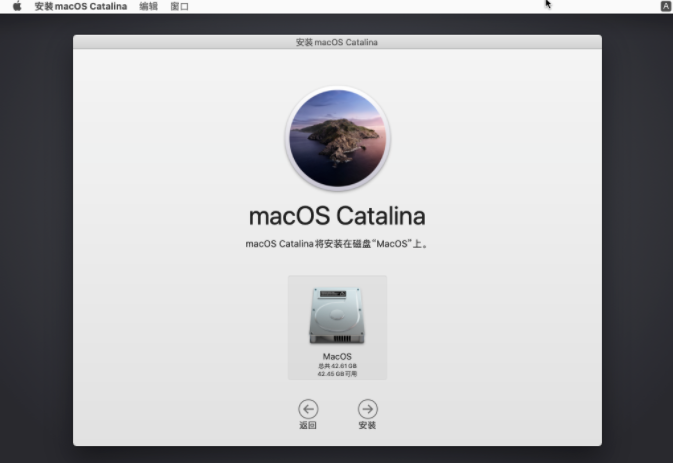Image resolution: width=673 pixels, height=463 pixels.
Task: Click the 安装 label
Action: point(367,425)
